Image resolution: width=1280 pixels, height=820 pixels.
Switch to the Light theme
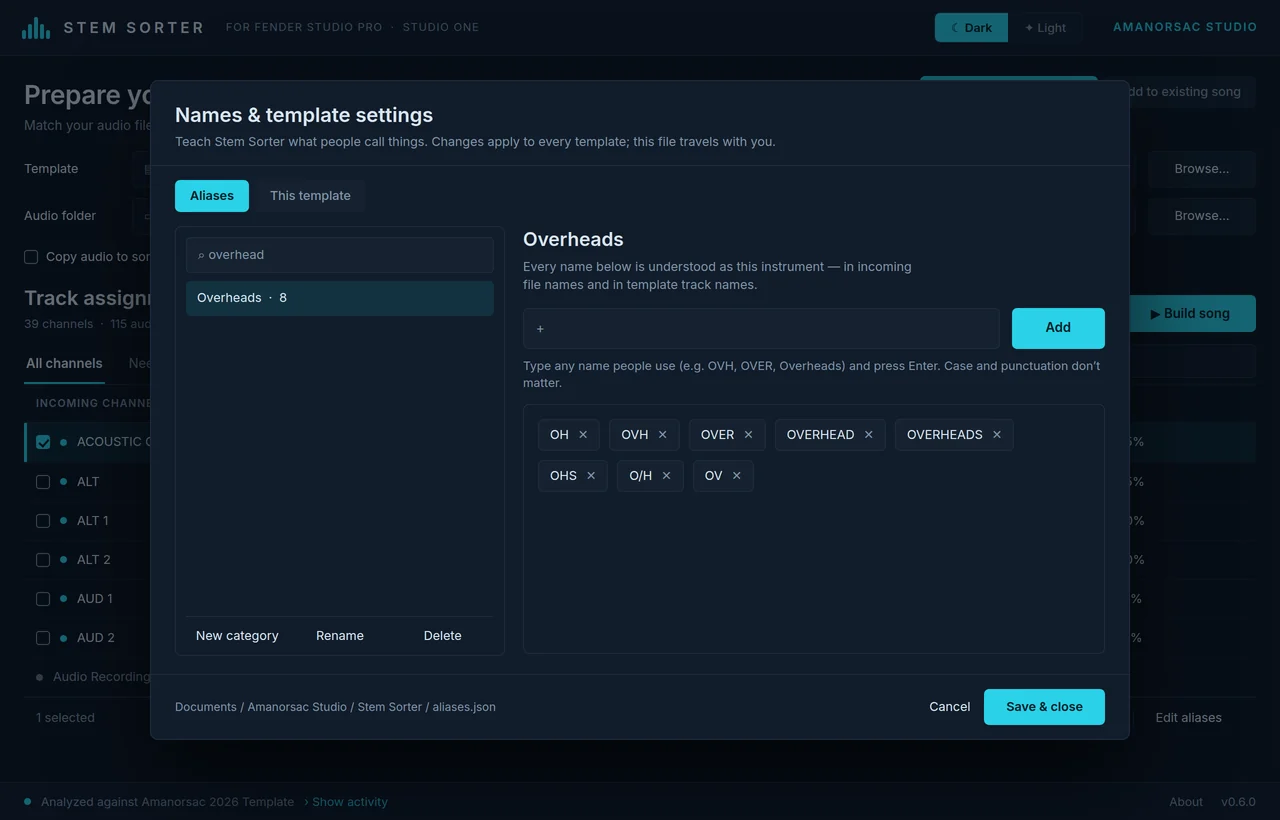(x=1045, y=28)
